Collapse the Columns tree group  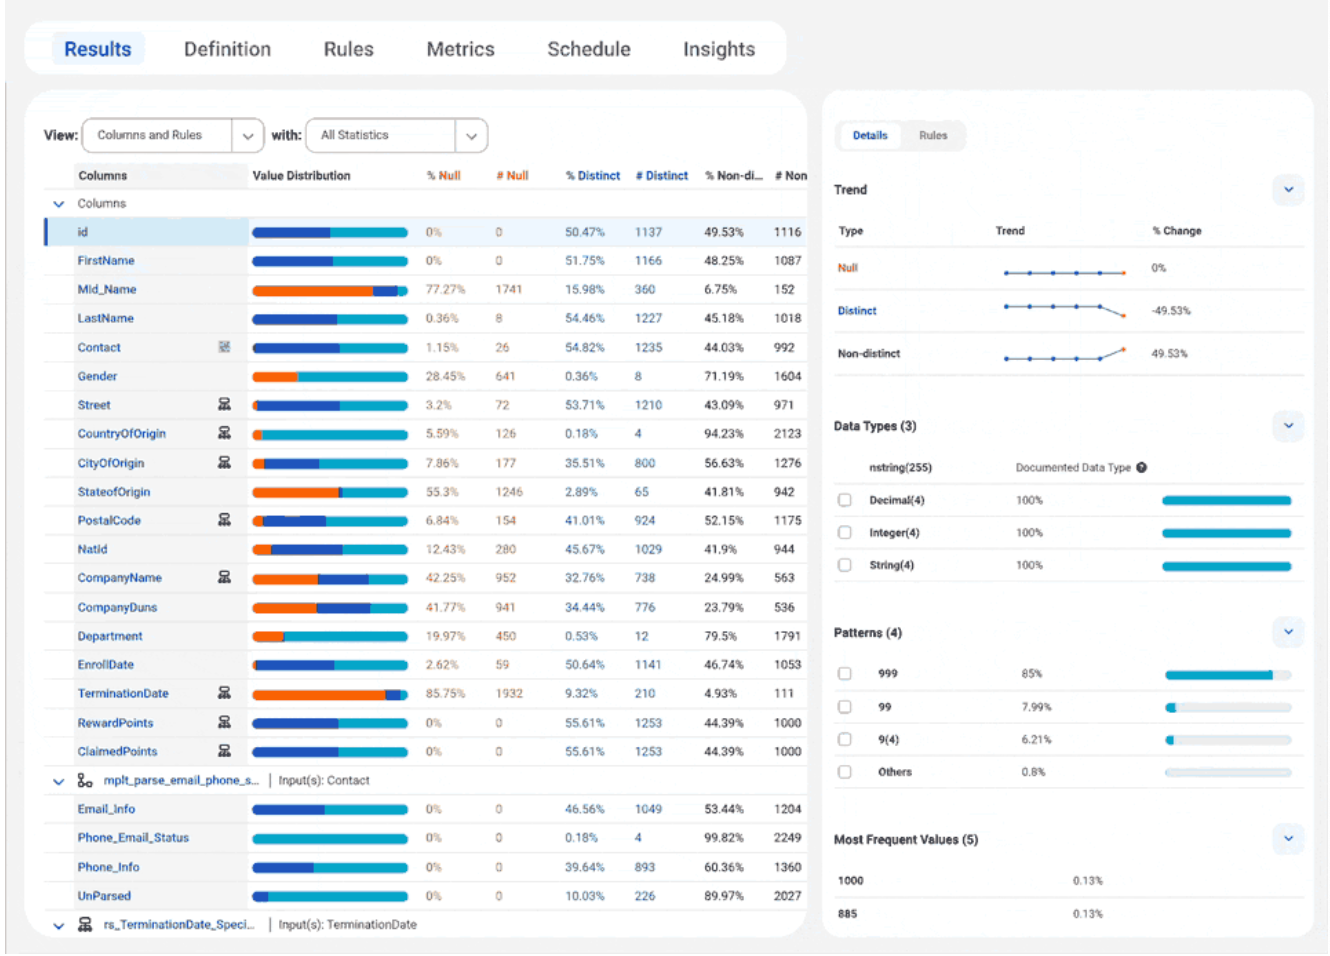(x=59, y=204)
